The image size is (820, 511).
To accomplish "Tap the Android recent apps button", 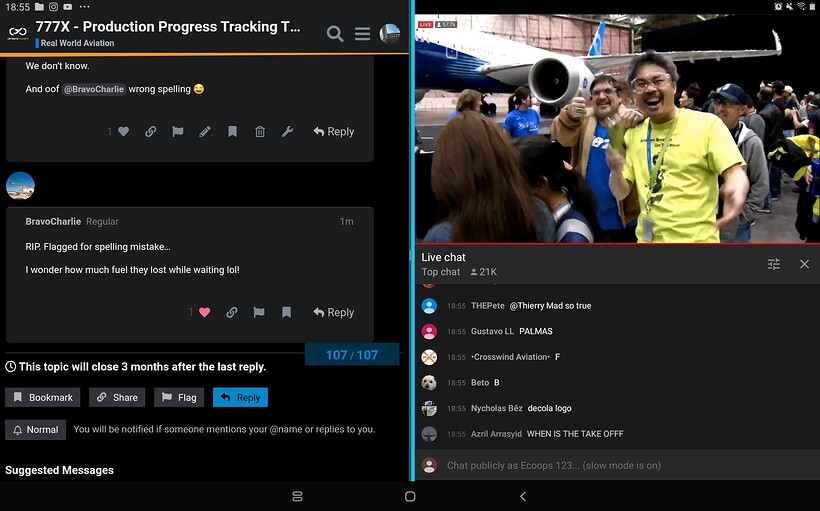I will 297,496.
